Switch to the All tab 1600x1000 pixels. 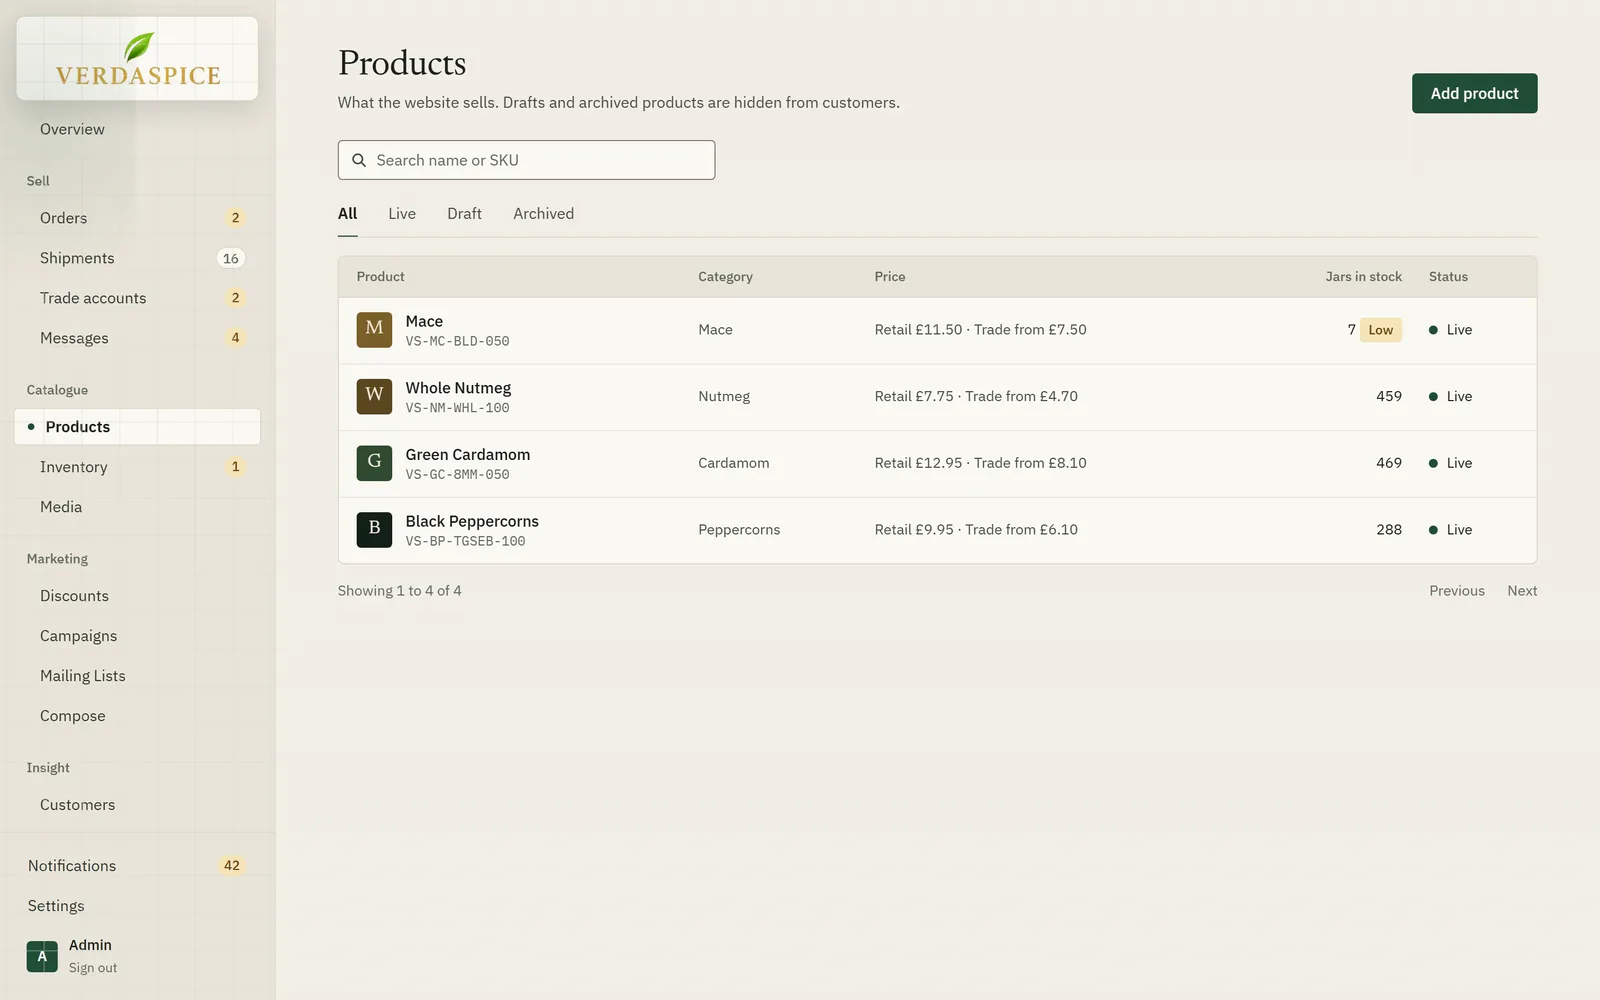tap(347, 214)
